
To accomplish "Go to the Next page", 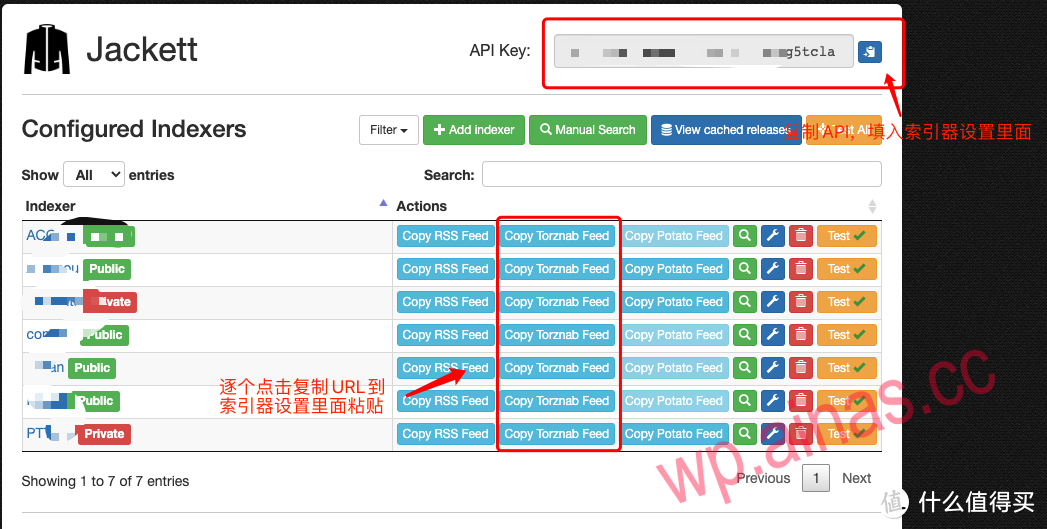I will (x=857, y=478).
